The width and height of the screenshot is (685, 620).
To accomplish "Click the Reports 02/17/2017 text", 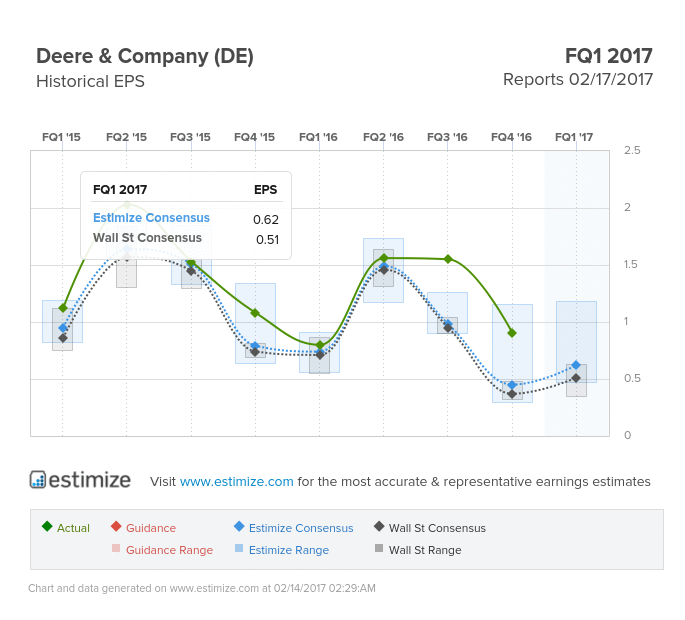I will 578,80.
